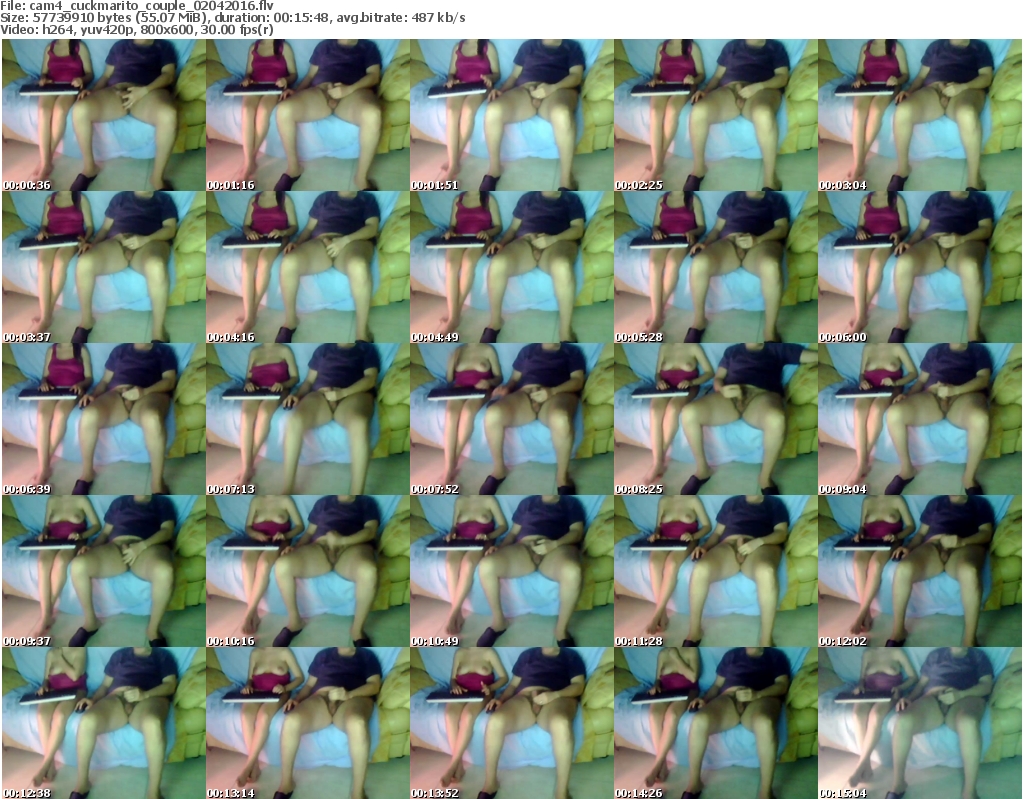Viewport: 1024px width, 799px height.
Task: Pick the frame stamped 00:13:52
Action: click(511, 723)
